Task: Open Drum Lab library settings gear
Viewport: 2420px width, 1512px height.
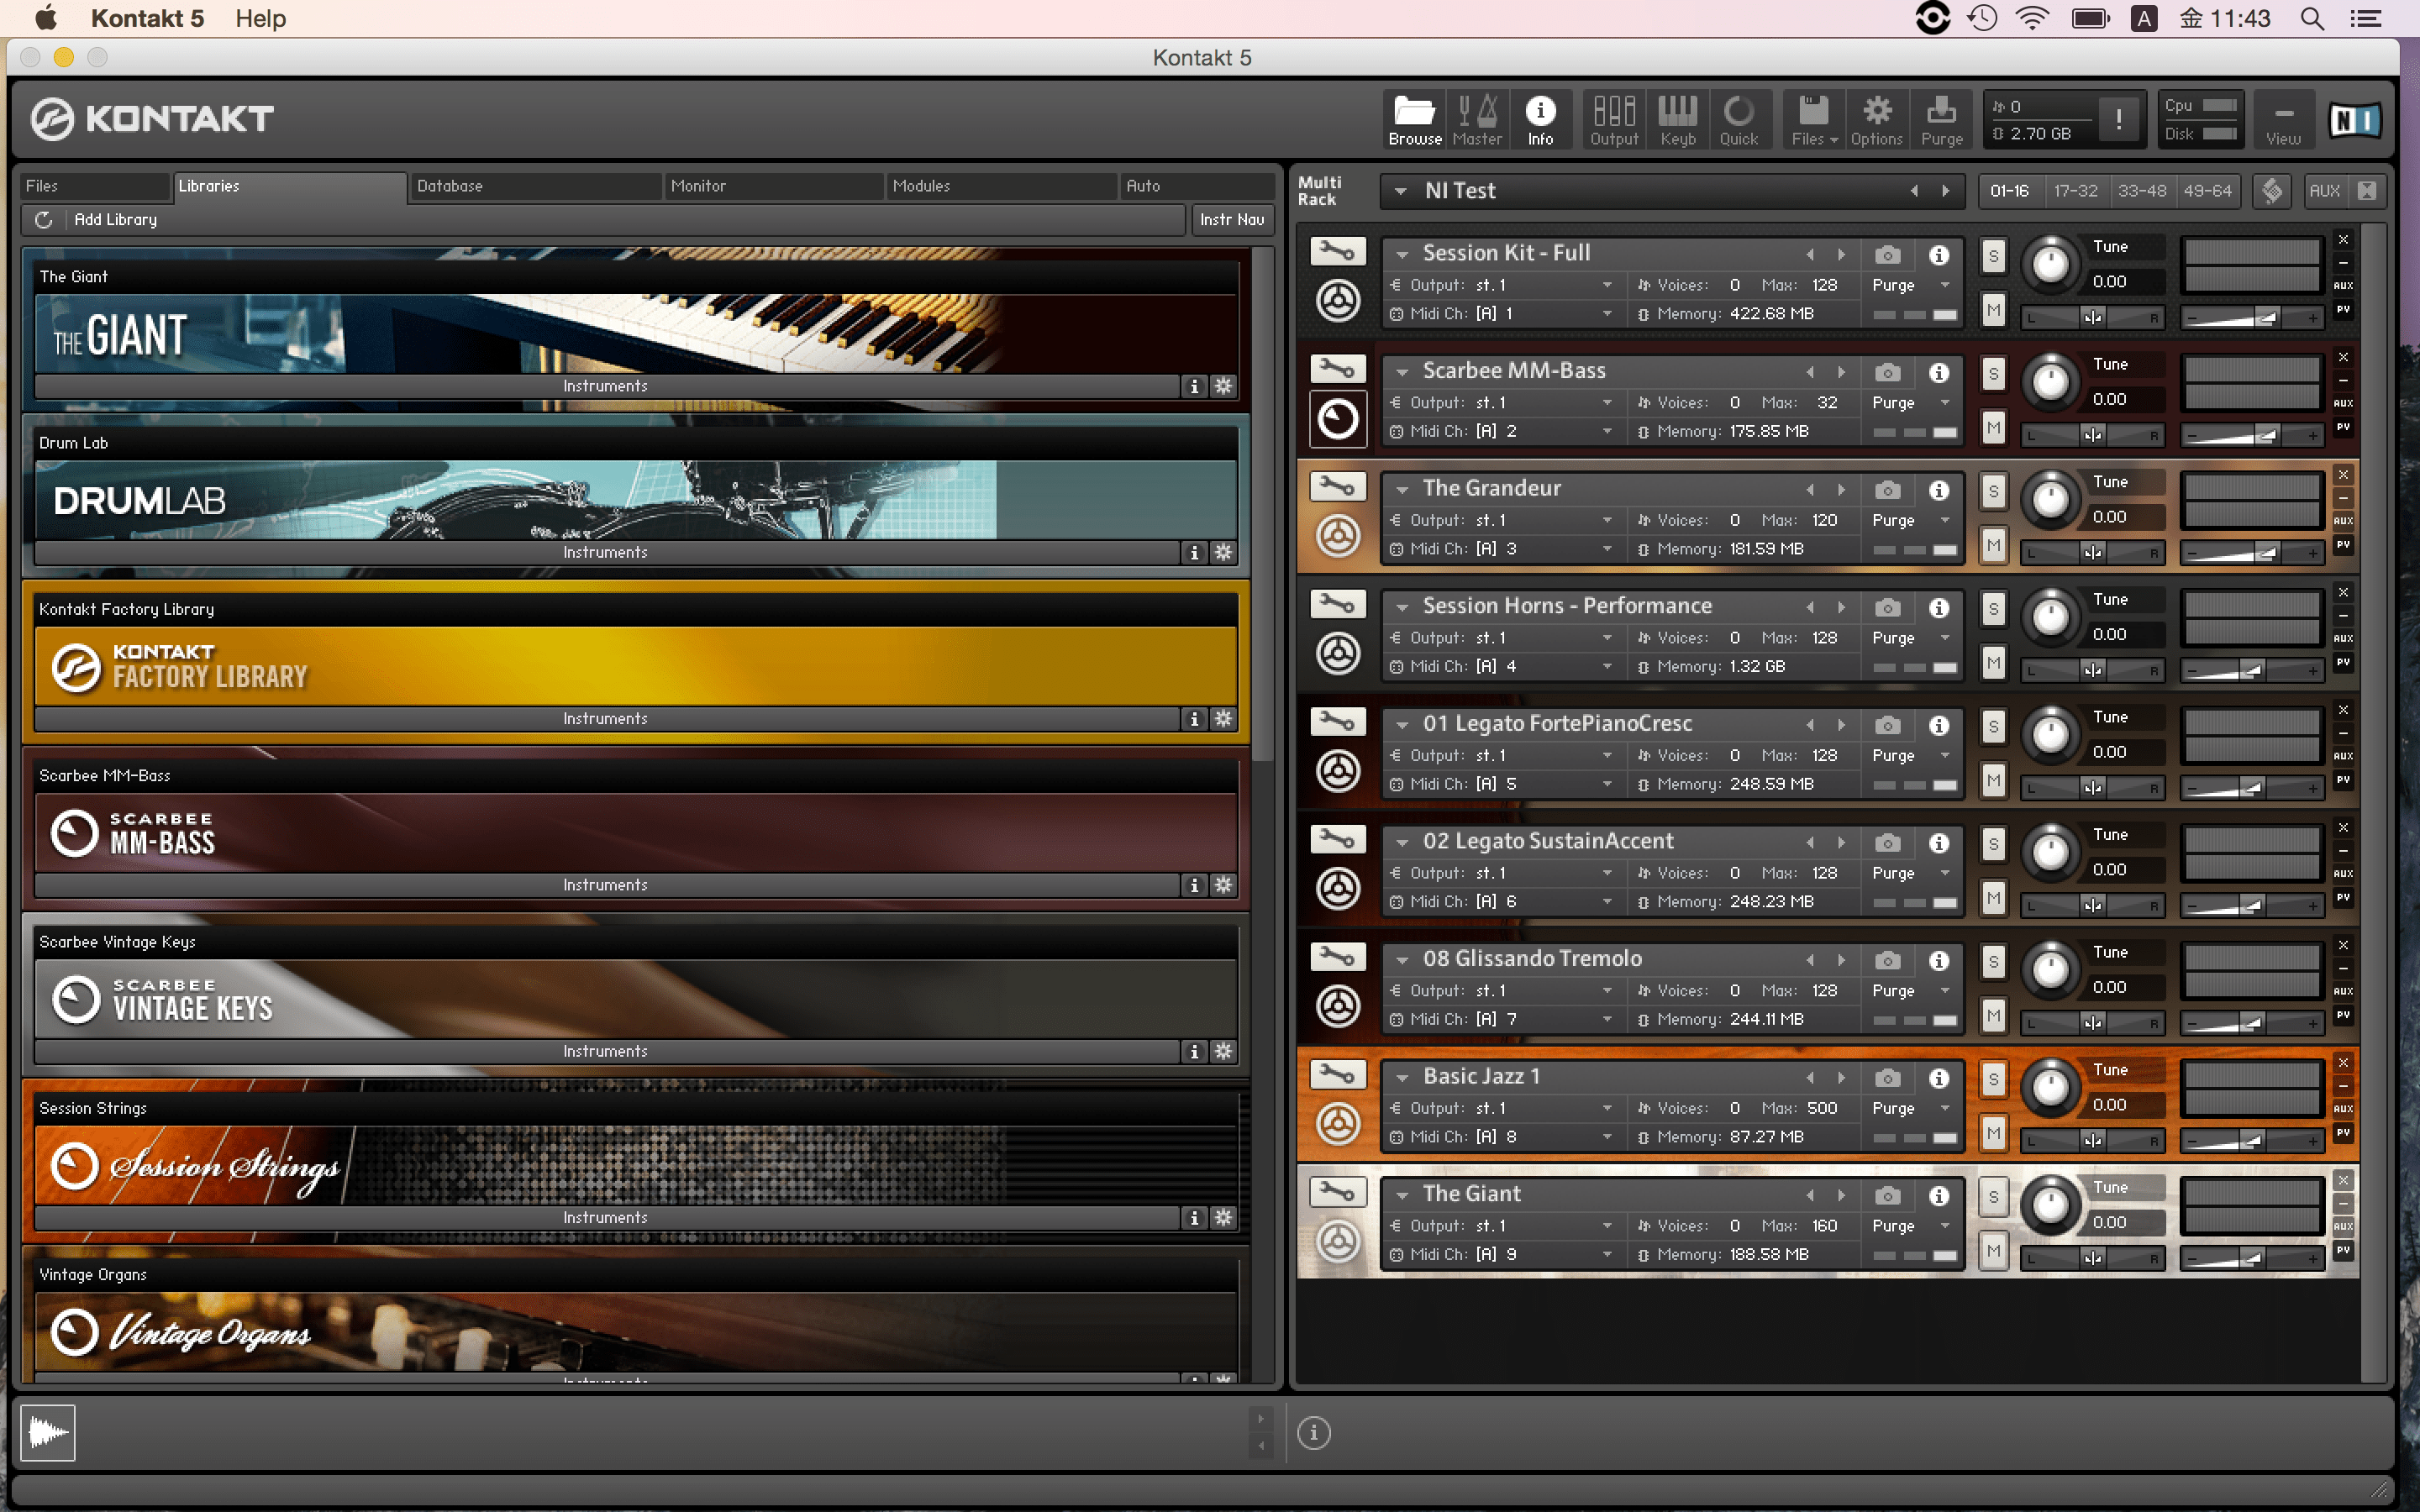Action: pyautogui.click(x=1223, y=552)
